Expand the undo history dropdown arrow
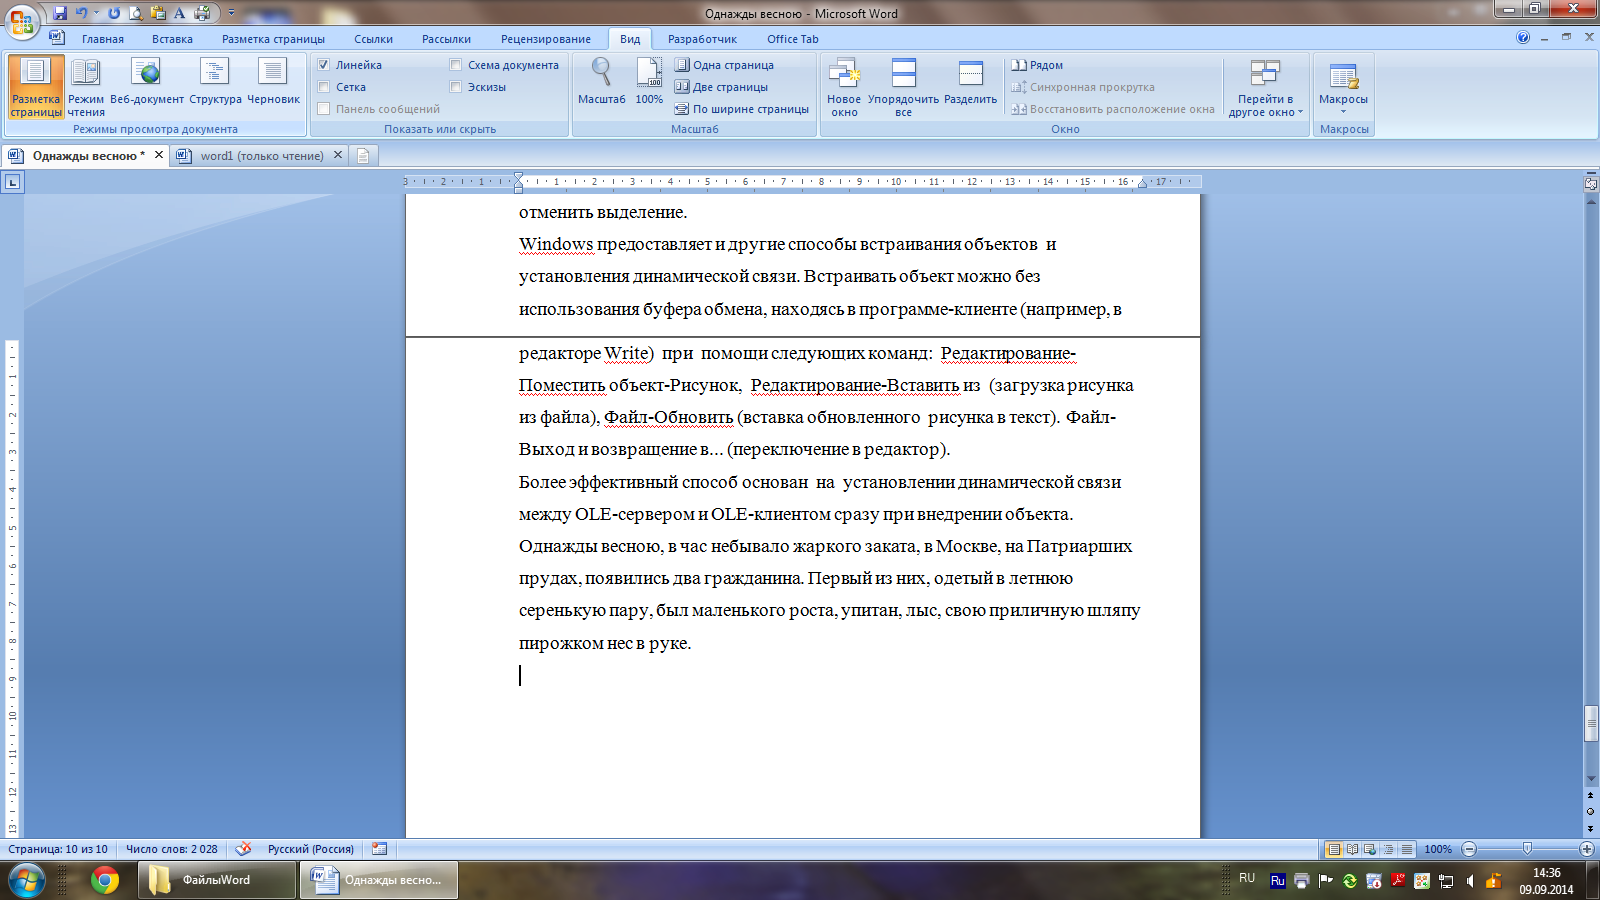The image size is (1600, 900). pos(96,13)
